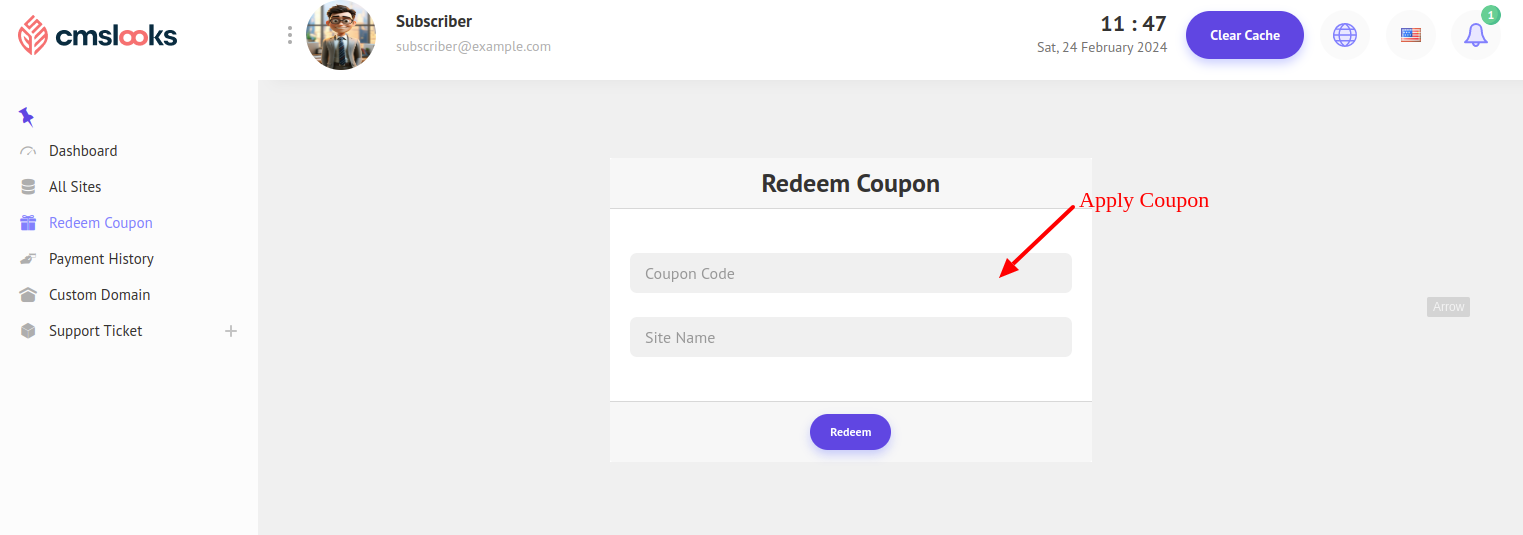Click the globe icon in header
1523x535 pixels.
[1345, 35]
